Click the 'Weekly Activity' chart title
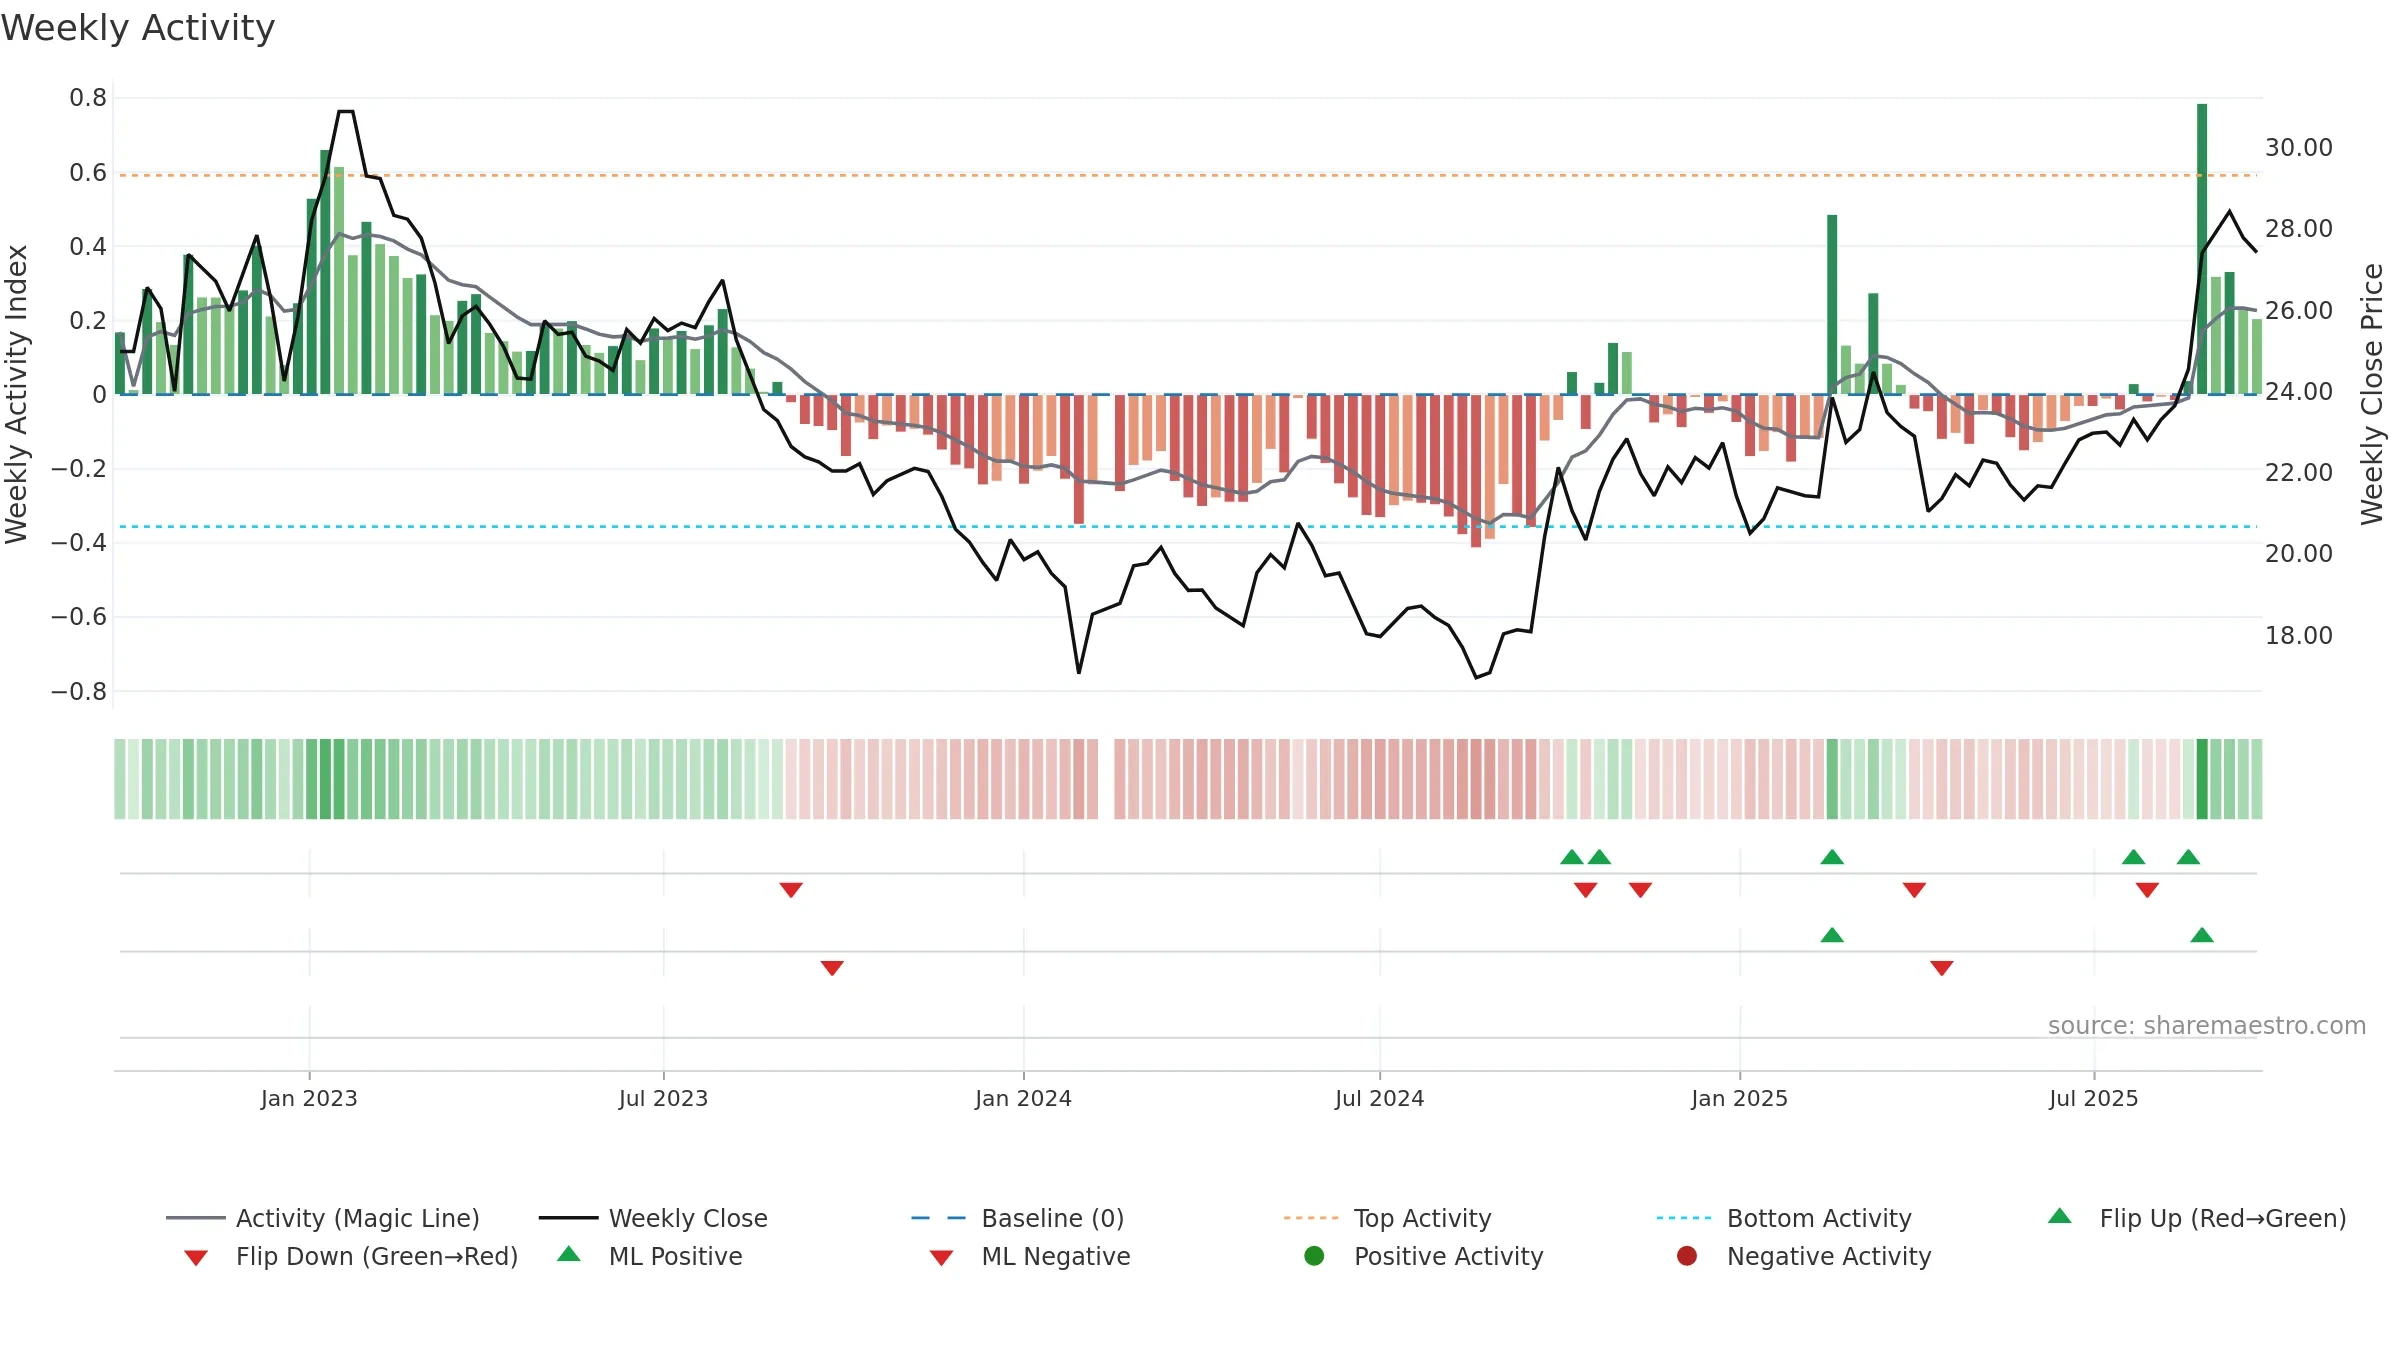2400x1350 pixels. tap(138, 28)
